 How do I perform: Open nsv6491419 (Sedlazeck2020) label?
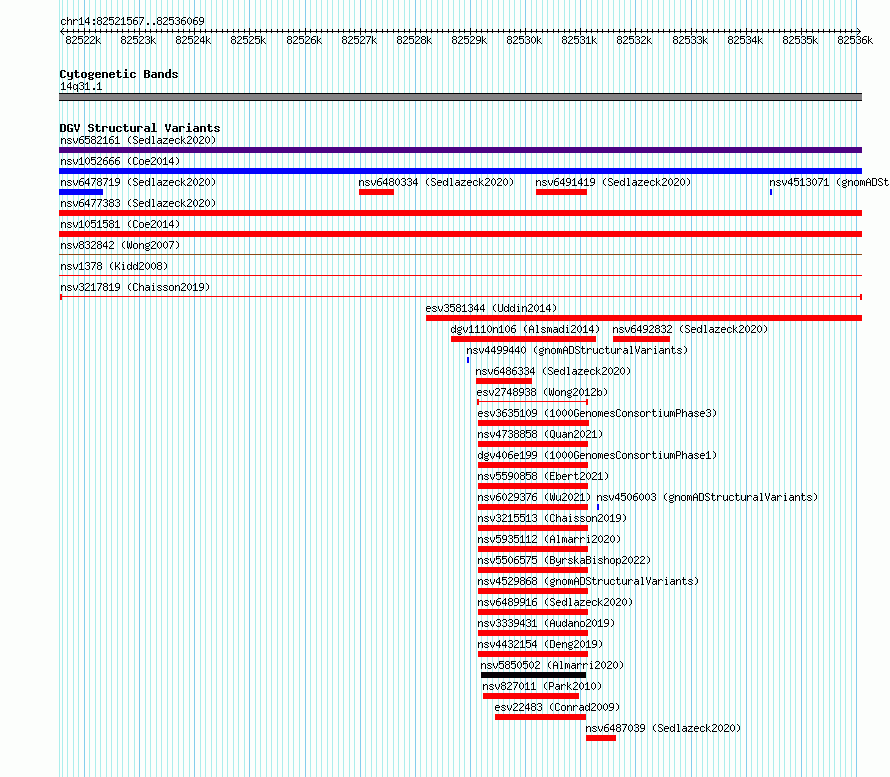pyautogui.click(x=613, y=182)
